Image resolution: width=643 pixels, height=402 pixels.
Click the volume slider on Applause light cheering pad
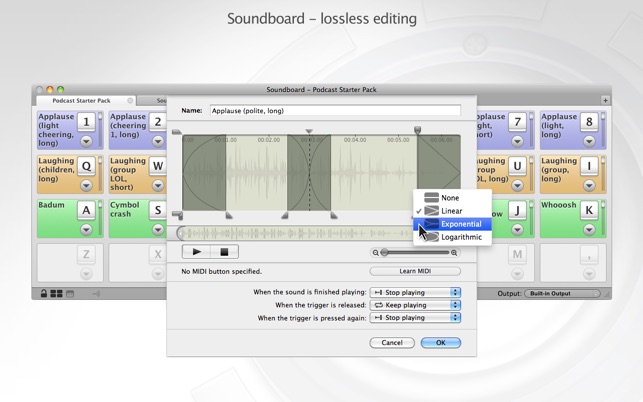[100, 130]
